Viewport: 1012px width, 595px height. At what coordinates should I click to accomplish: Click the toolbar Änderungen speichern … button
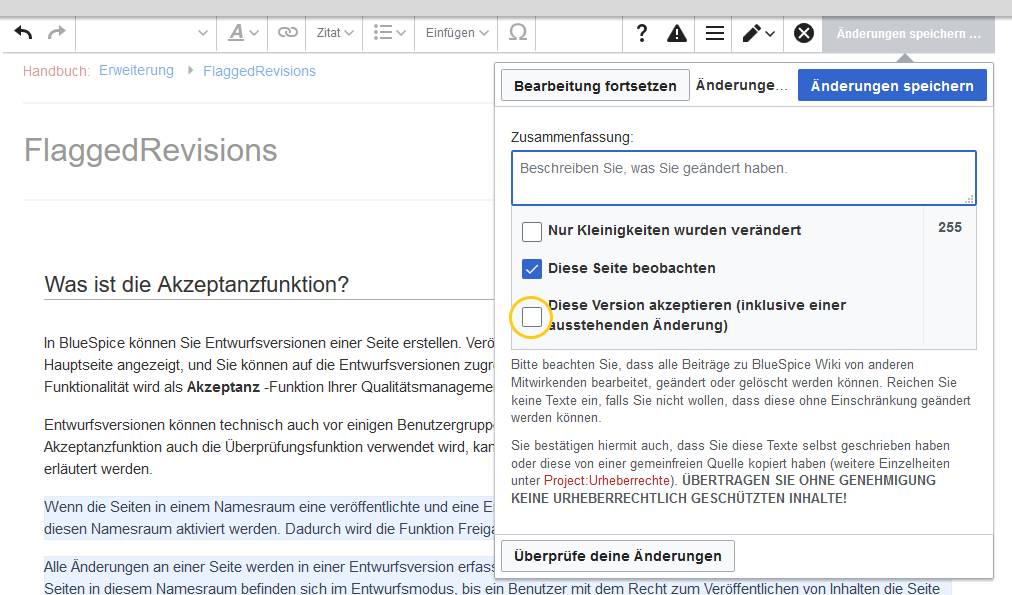[908, 34]
